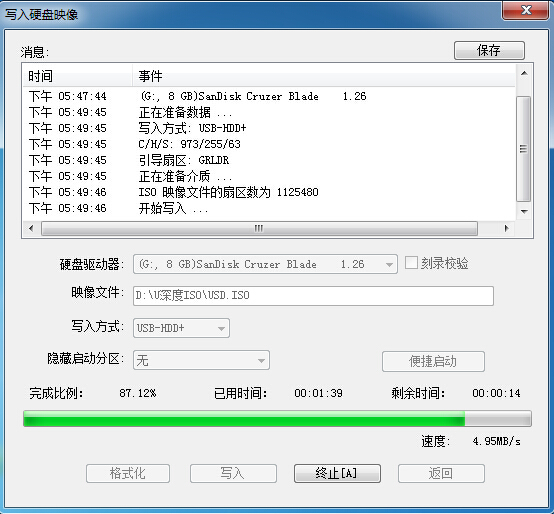Expand the 隐藏启动分区 dropdown

point(201,360)
